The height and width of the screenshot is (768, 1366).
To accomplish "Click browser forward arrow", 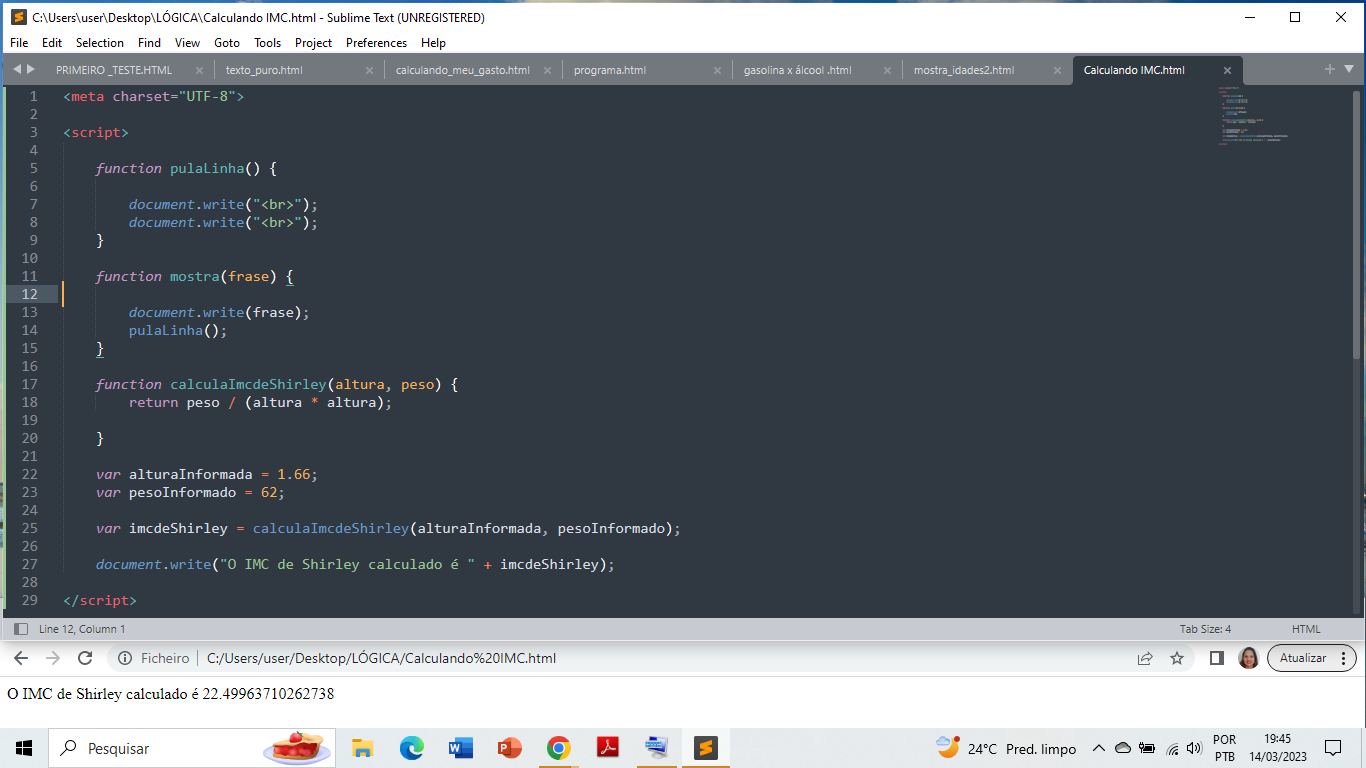I will pos(53,658).
